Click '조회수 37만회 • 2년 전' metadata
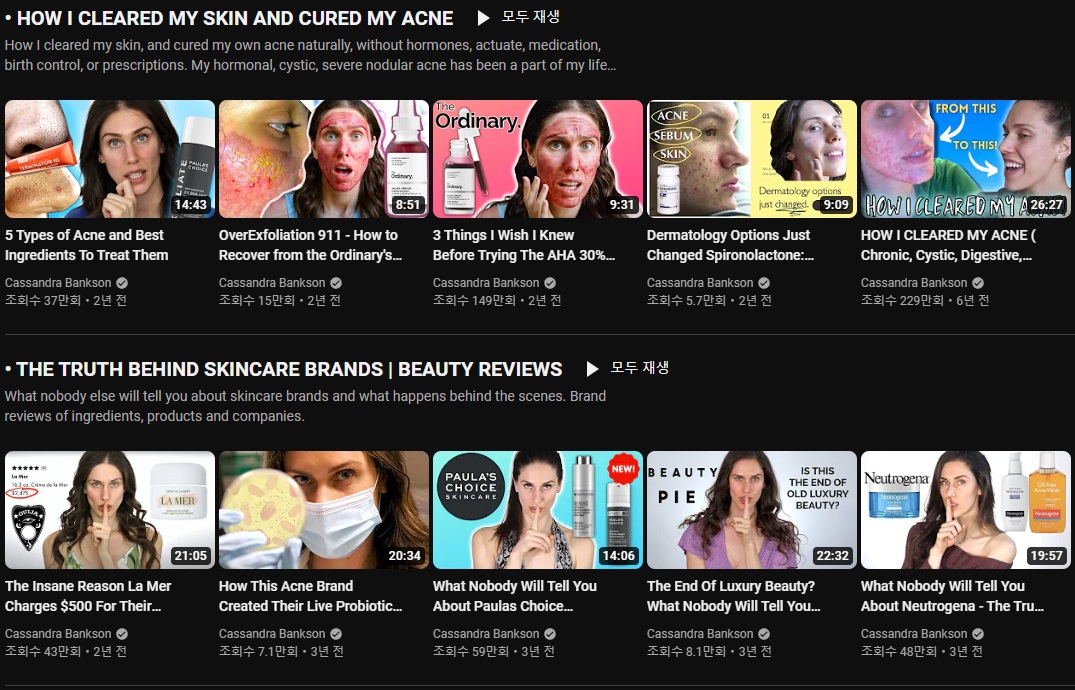The width and height of the screenshot is (1075, 690). pyautogui.click(x=66, y=300)
